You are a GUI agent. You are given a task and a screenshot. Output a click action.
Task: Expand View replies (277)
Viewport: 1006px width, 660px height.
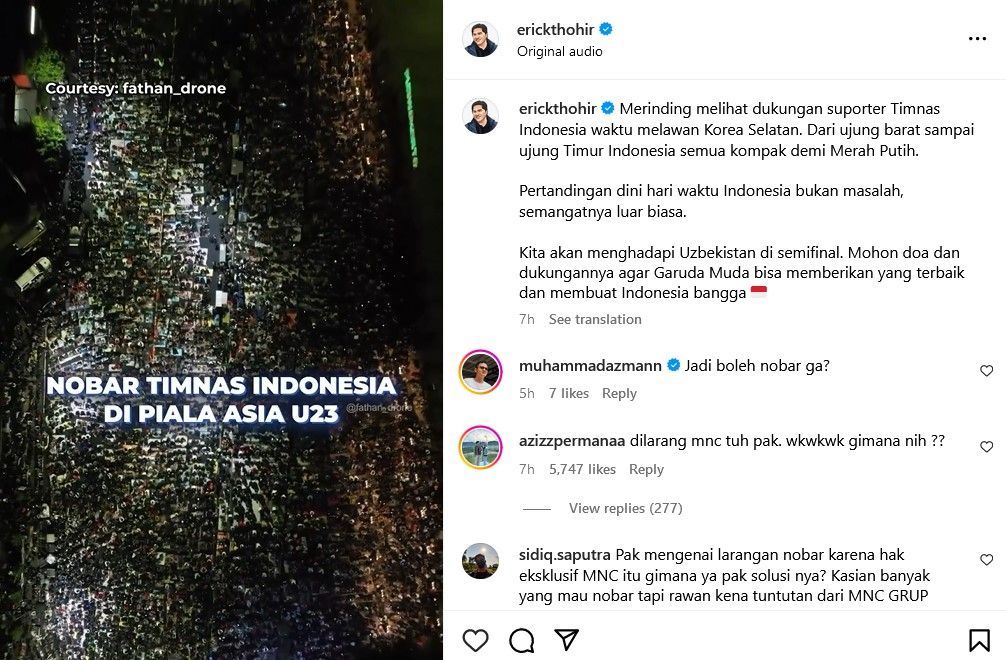point(626,508)
